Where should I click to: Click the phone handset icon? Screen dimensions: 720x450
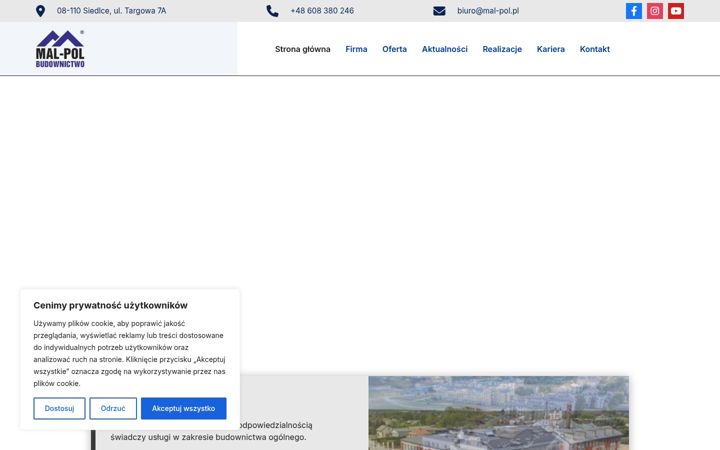(x=272, y=11)
